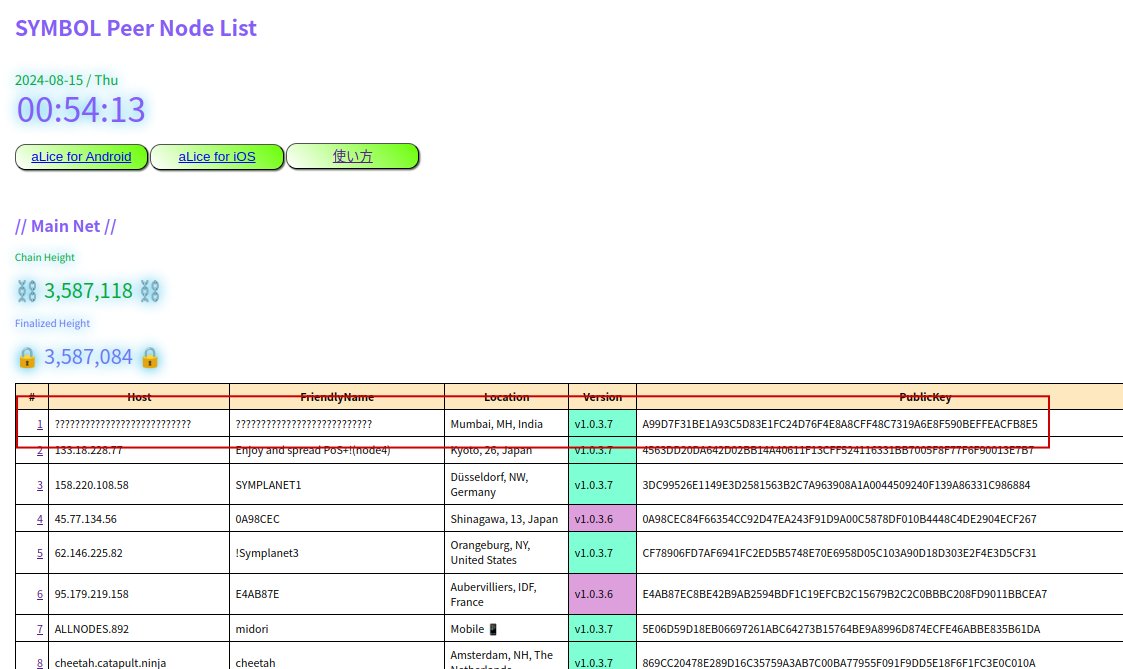
Task: Click location Shinagawa, 13, Japan
Action: (x=504, y=519)
